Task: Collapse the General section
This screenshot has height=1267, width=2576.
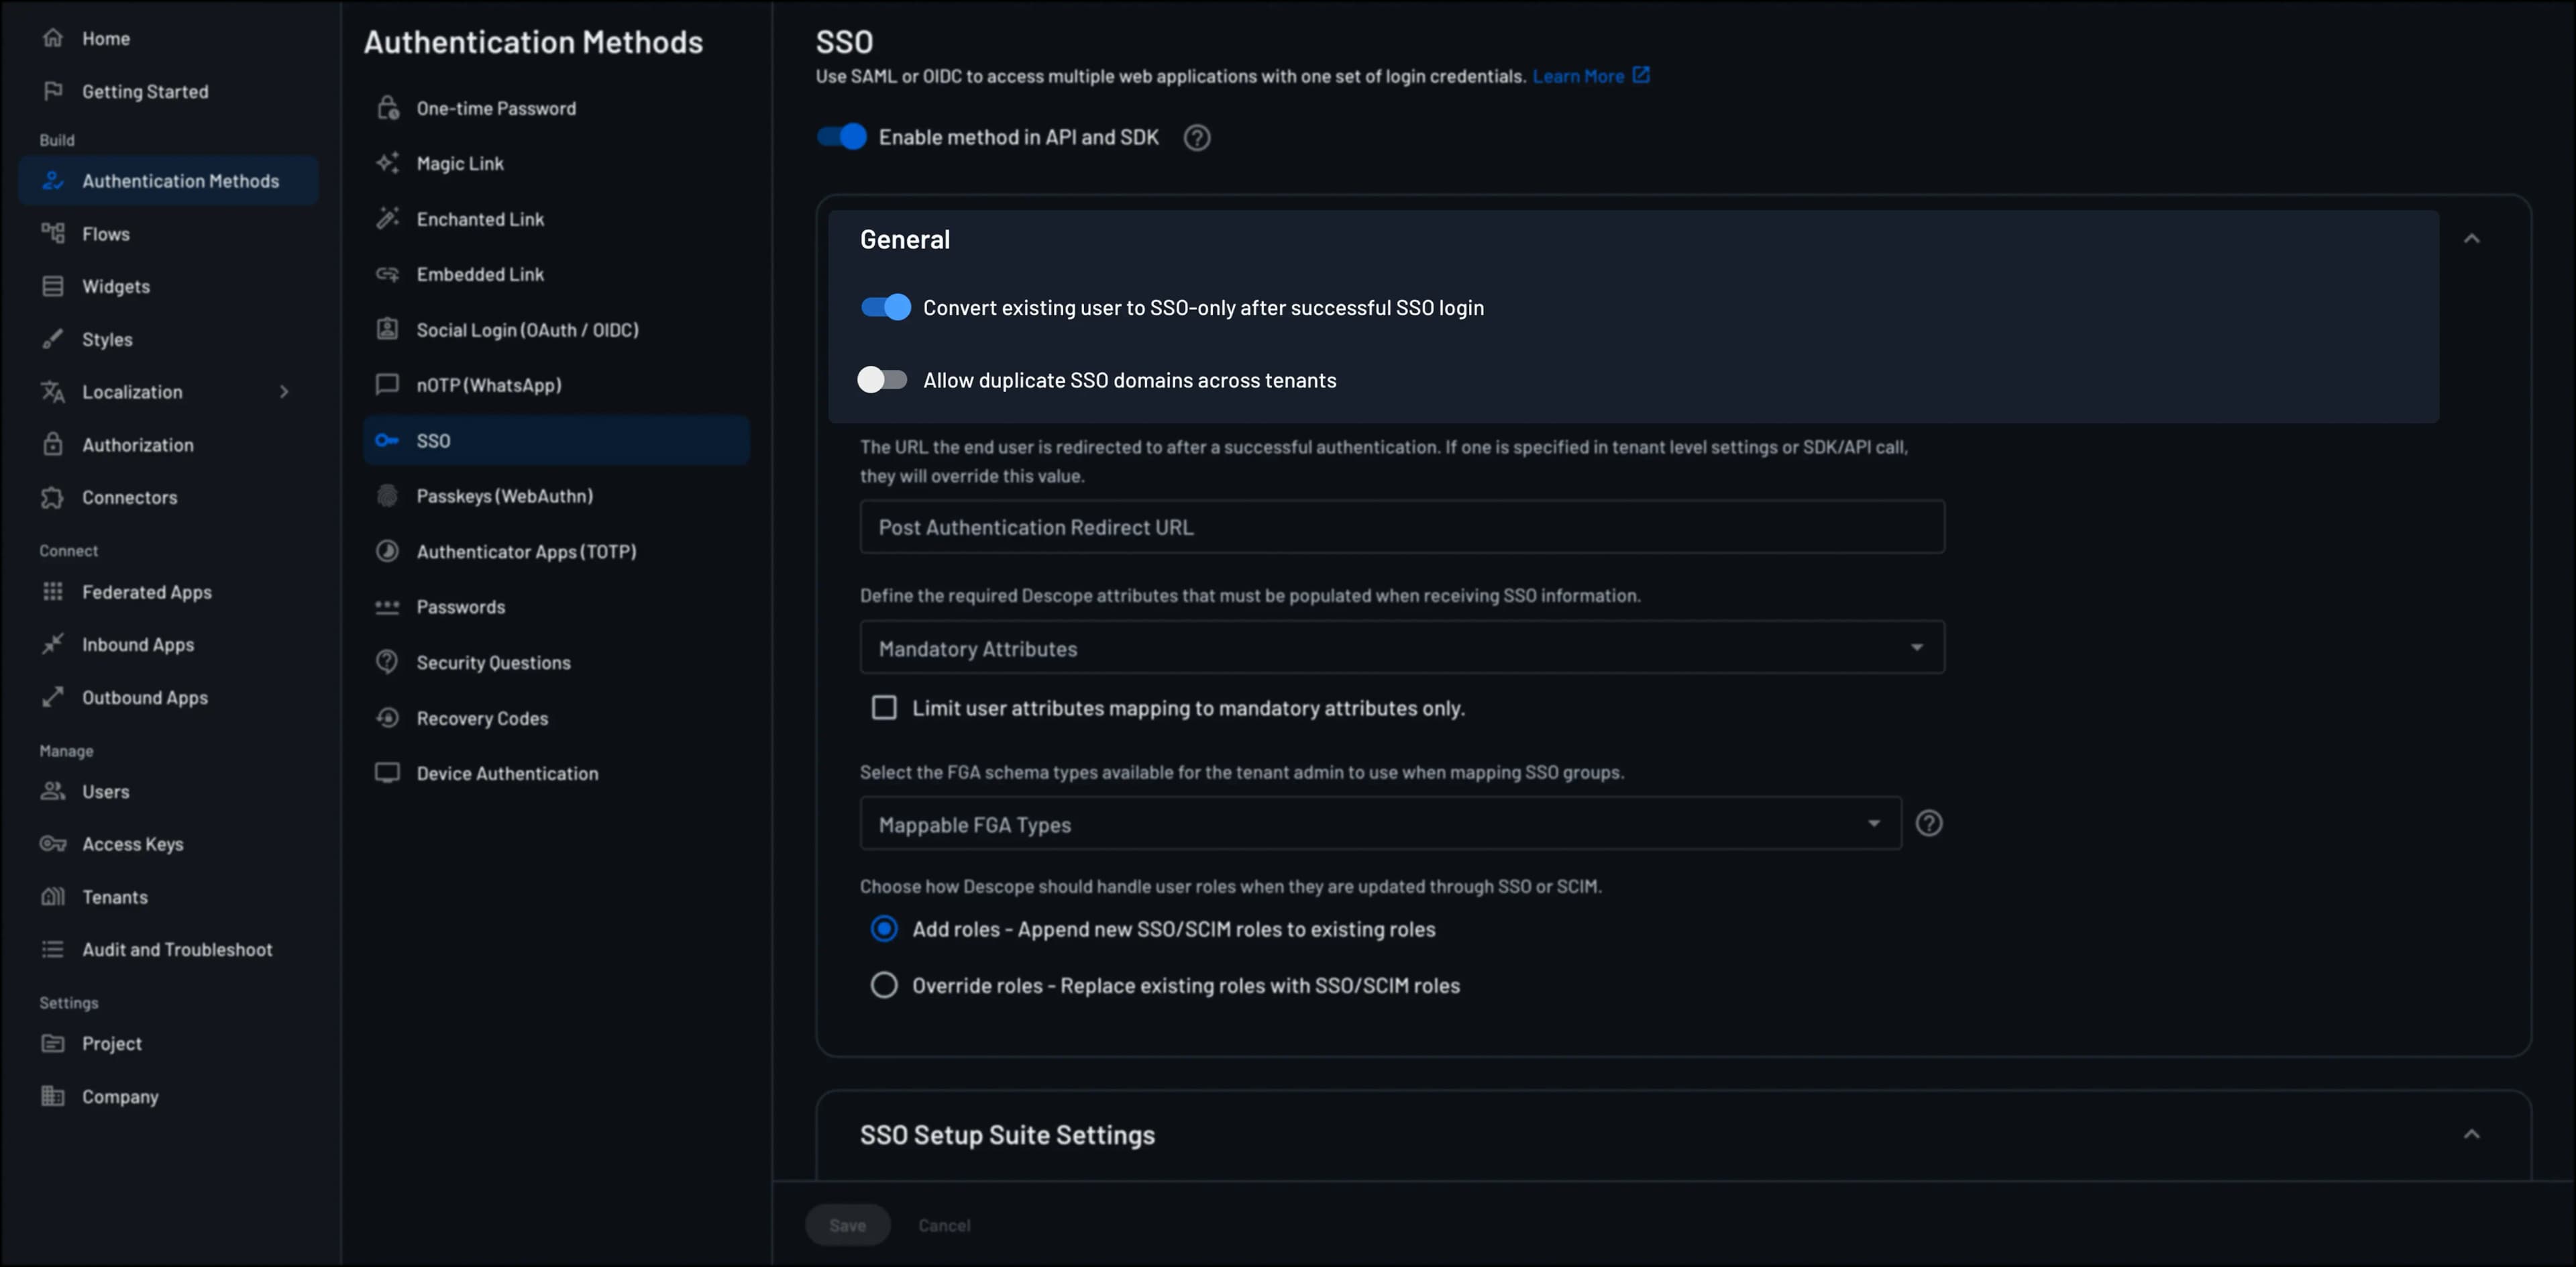Action: [x=2472, y=238]
